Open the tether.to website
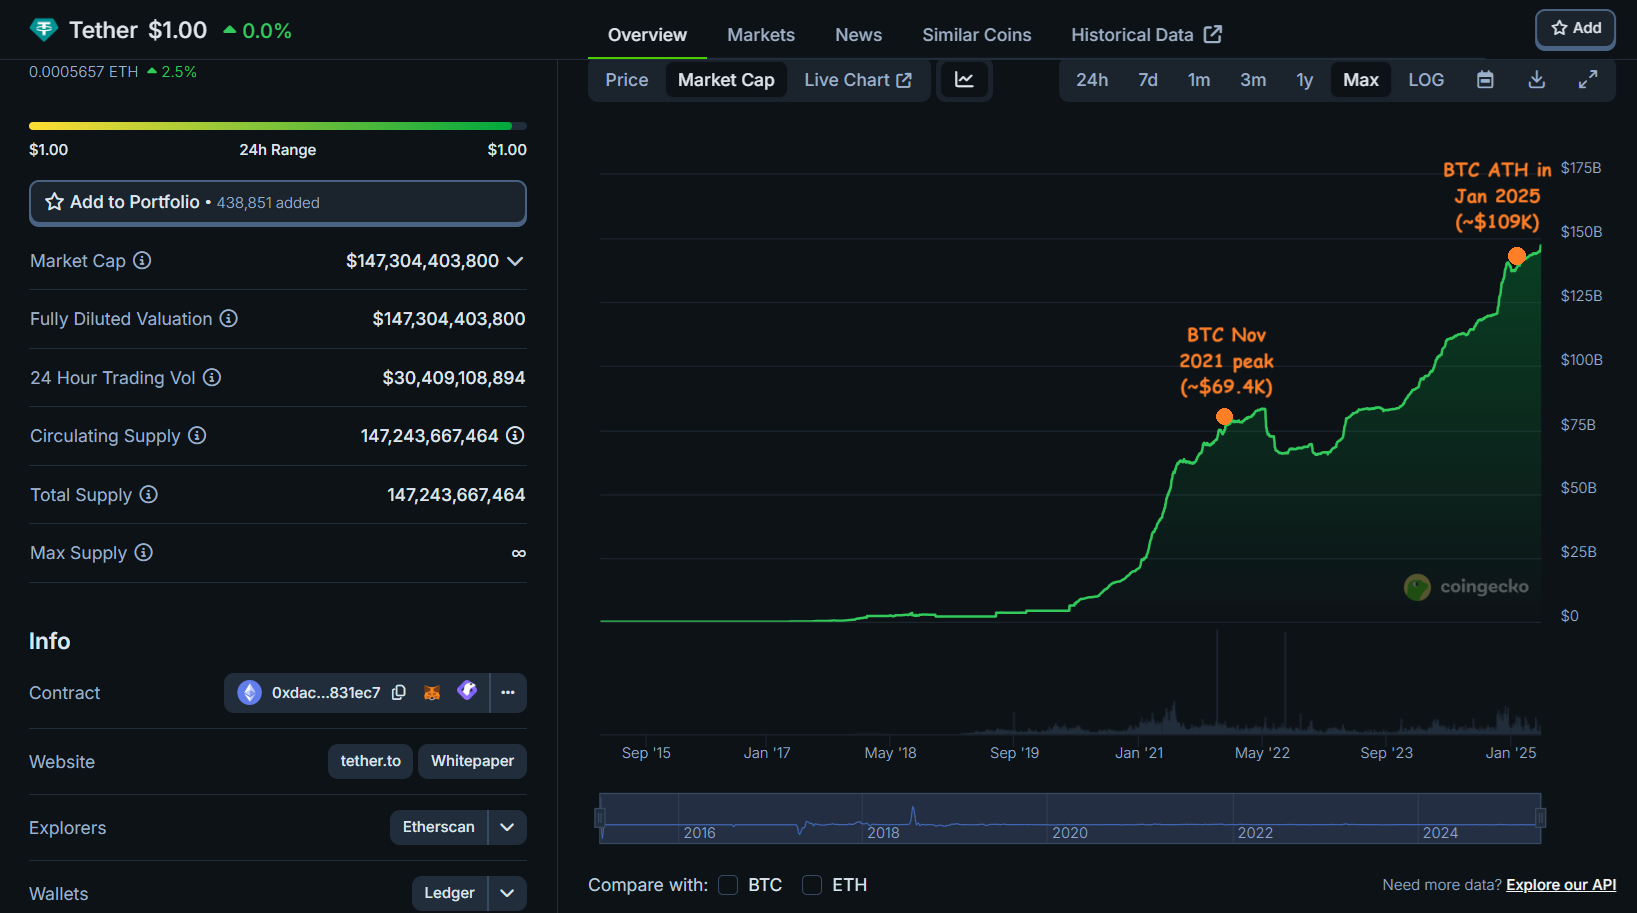 click(x=370, y=761)
